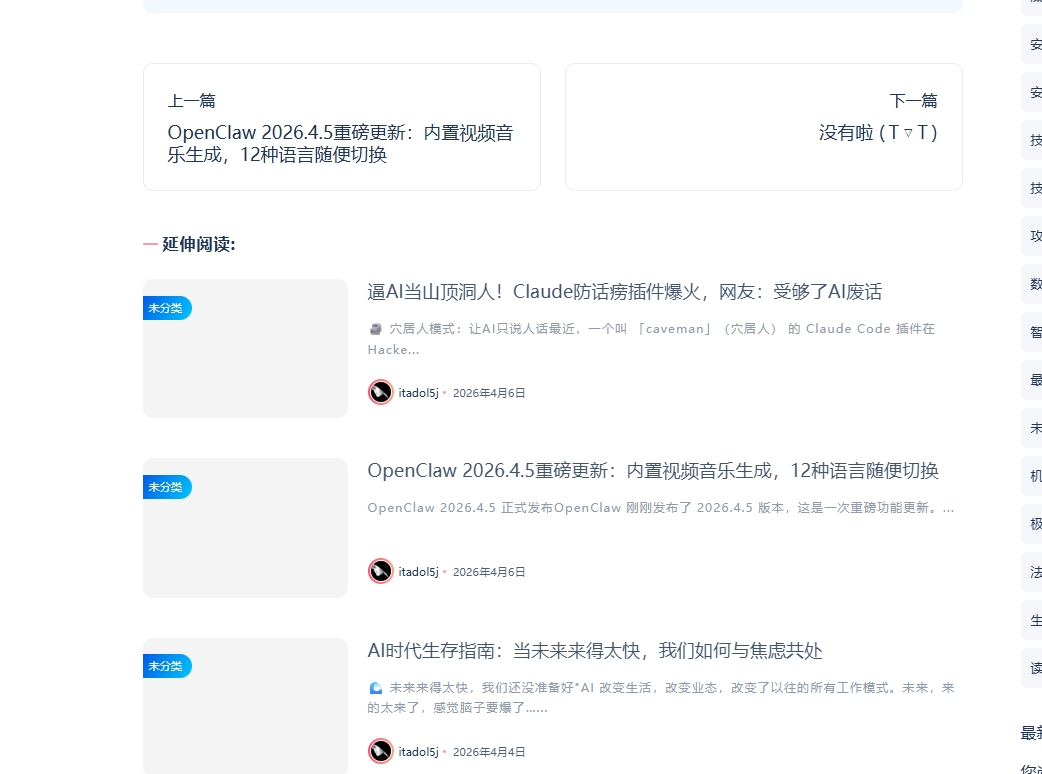Click the date 2026年4月4日 on the bottom article

tap(489, 751)
